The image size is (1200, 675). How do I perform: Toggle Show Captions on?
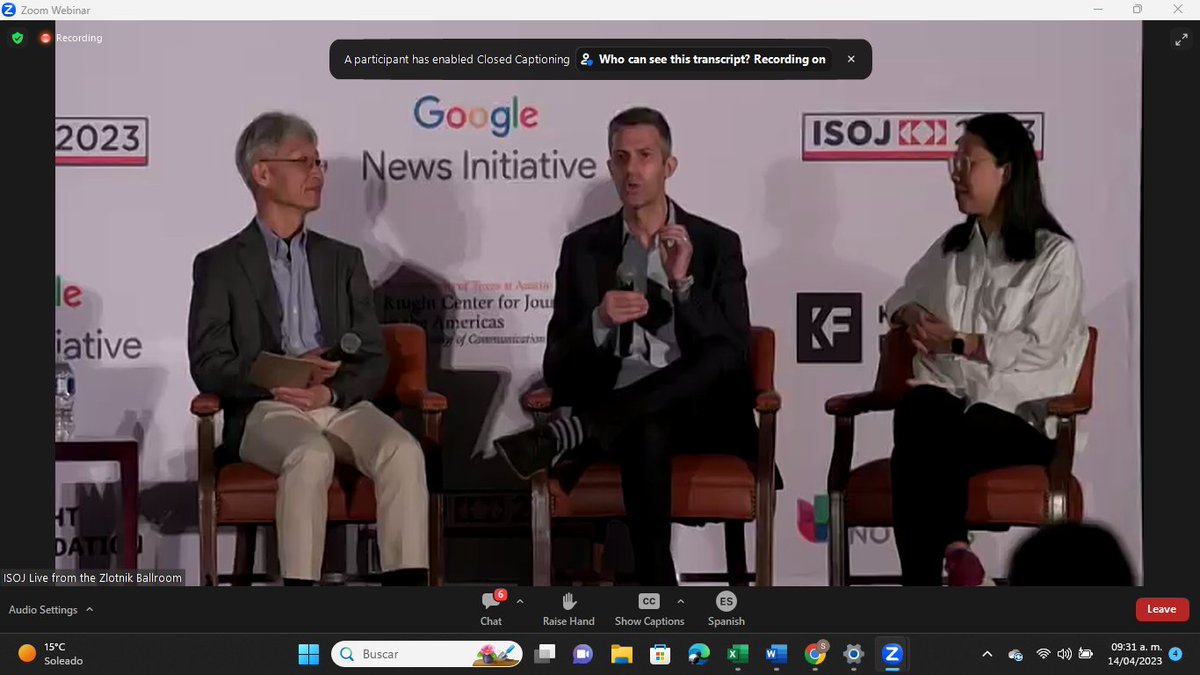(x=648, y=607)
